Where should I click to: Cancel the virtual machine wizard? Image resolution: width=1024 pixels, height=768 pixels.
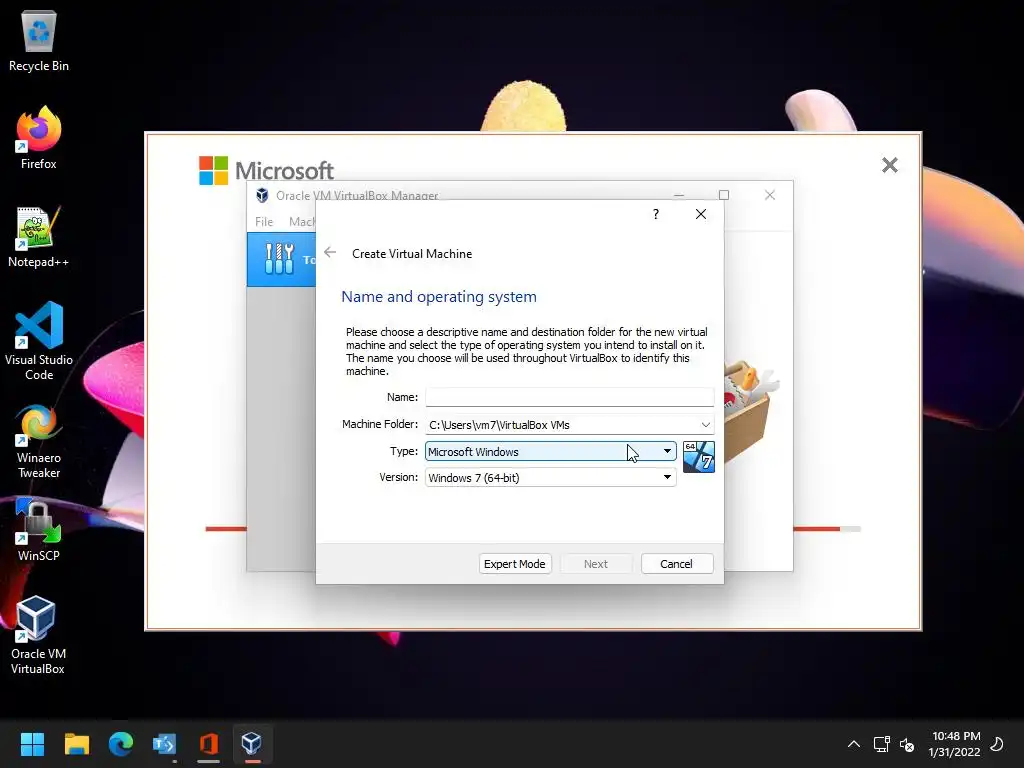pos(677,564)
